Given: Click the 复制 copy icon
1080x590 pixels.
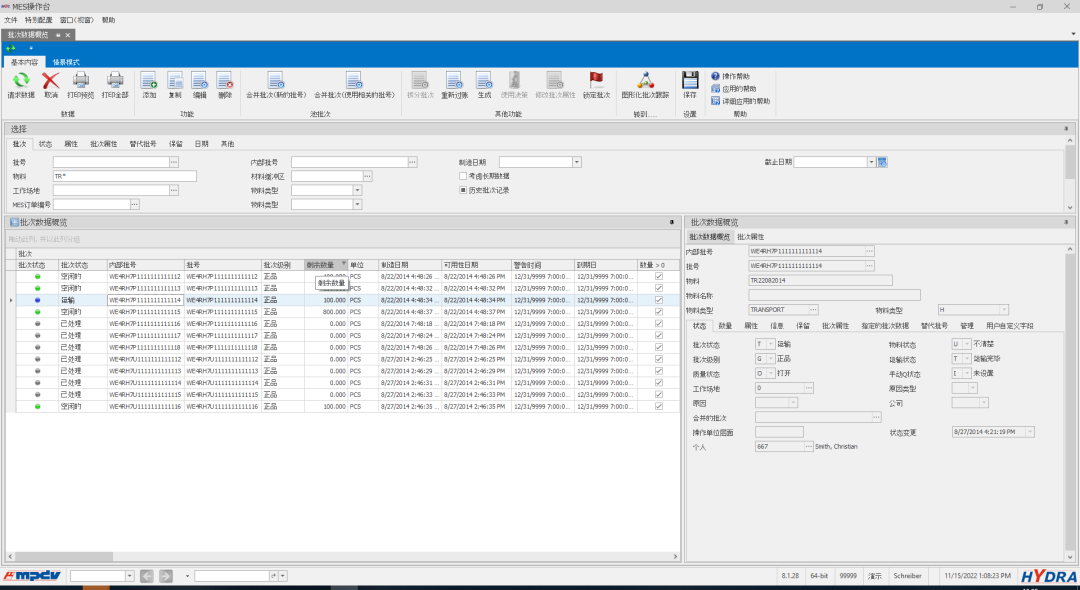Looking at the screenshot, I should tap(175, 80).
